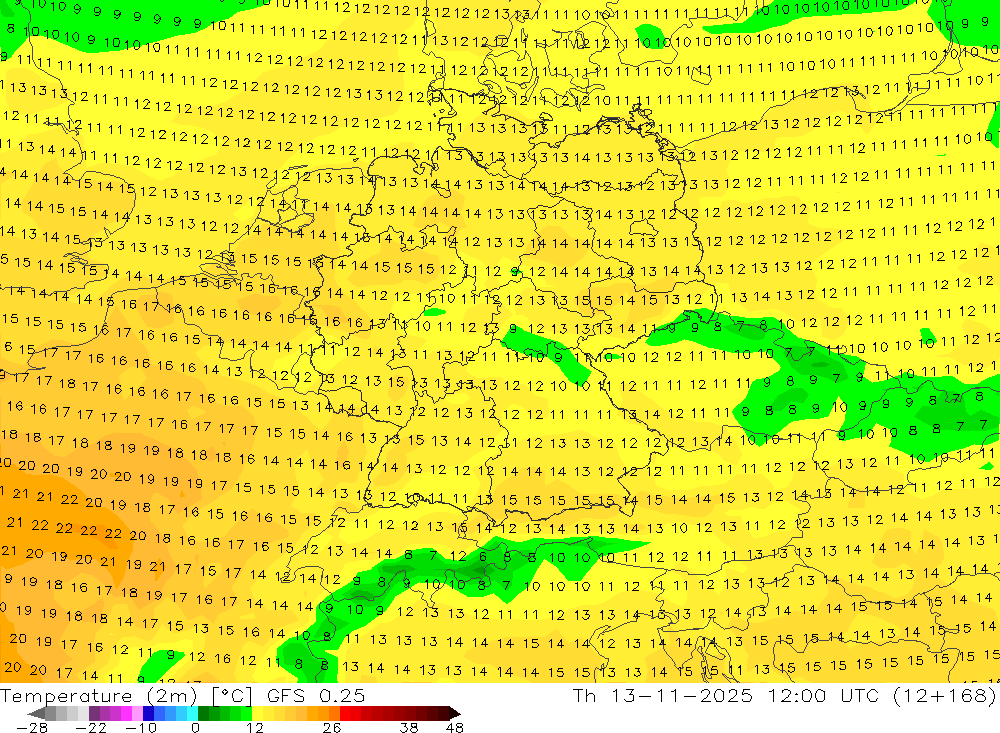Click the dark gray legend swatch
The height and width of the screenshot is (733, 1000).
[x=50, y=713]
